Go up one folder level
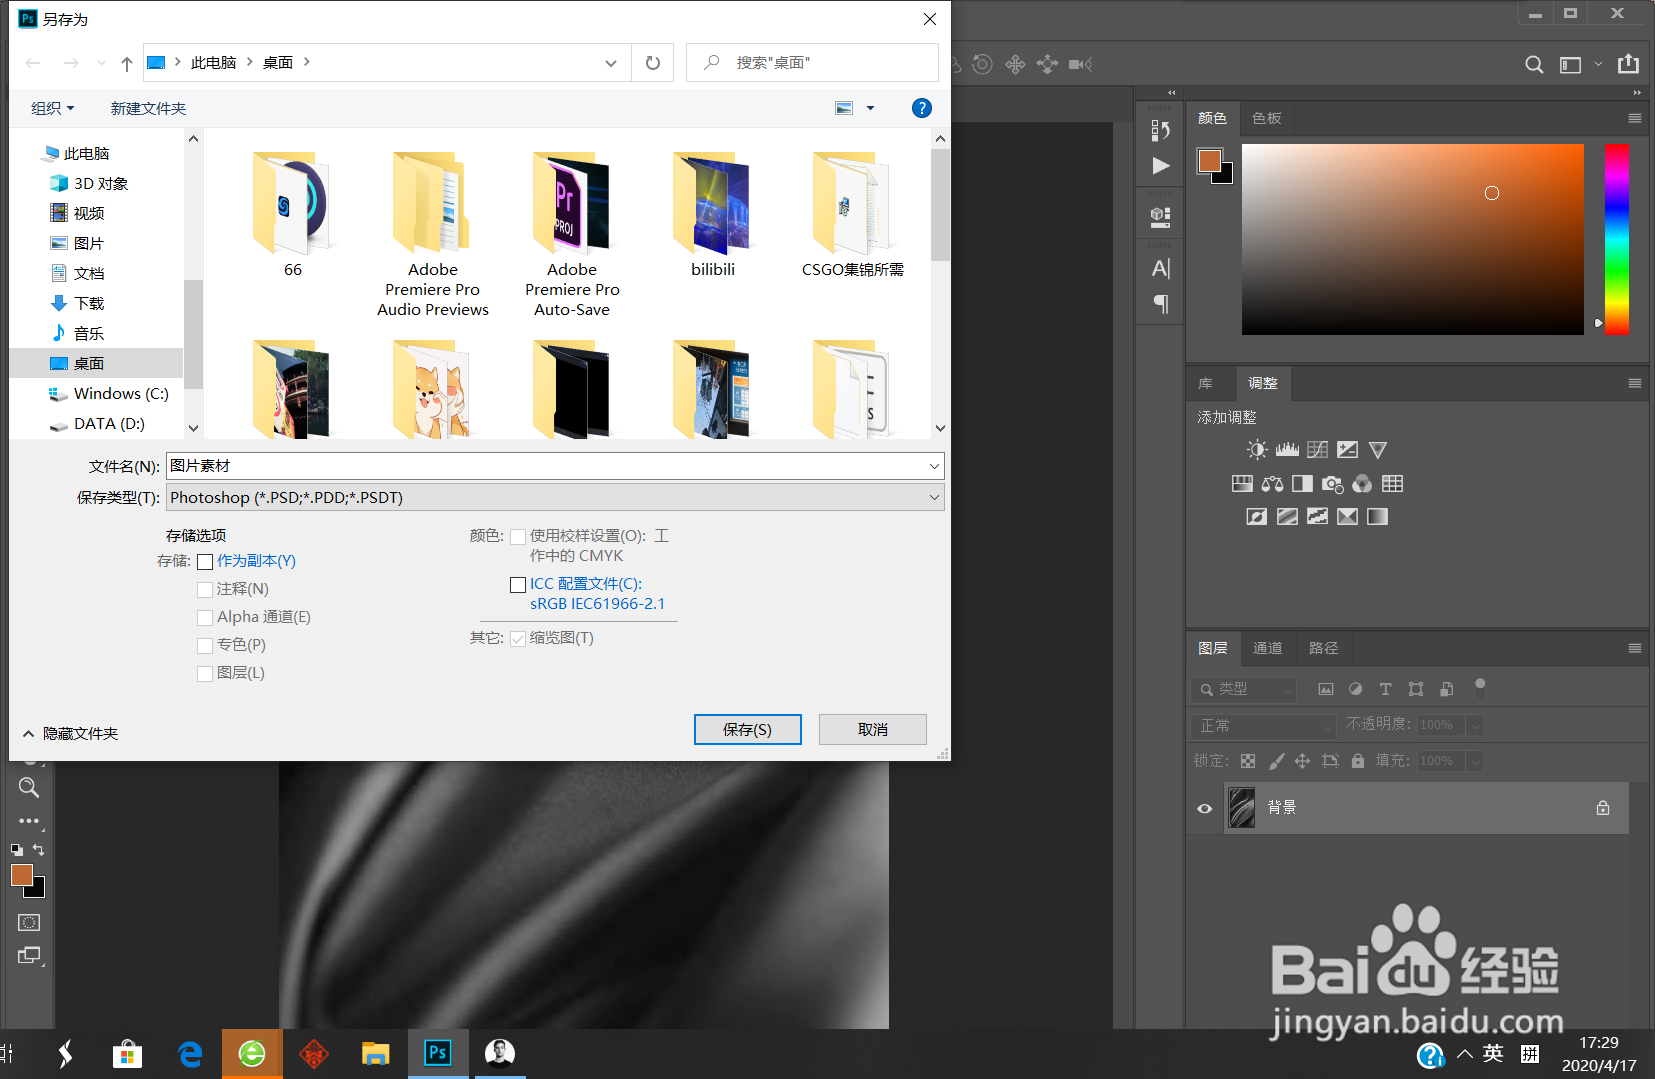1655x1079 pixels. point(127,64)
